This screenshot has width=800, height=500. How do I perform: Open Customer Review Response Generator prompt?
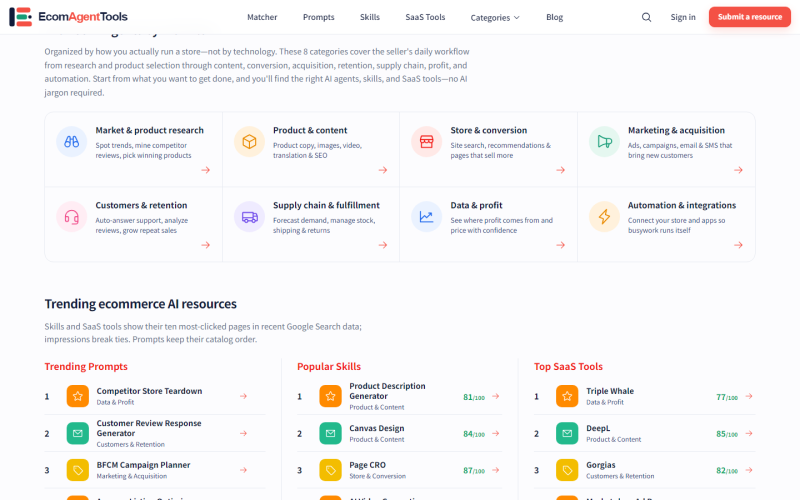pyautogui.click(x=149, y=428)
